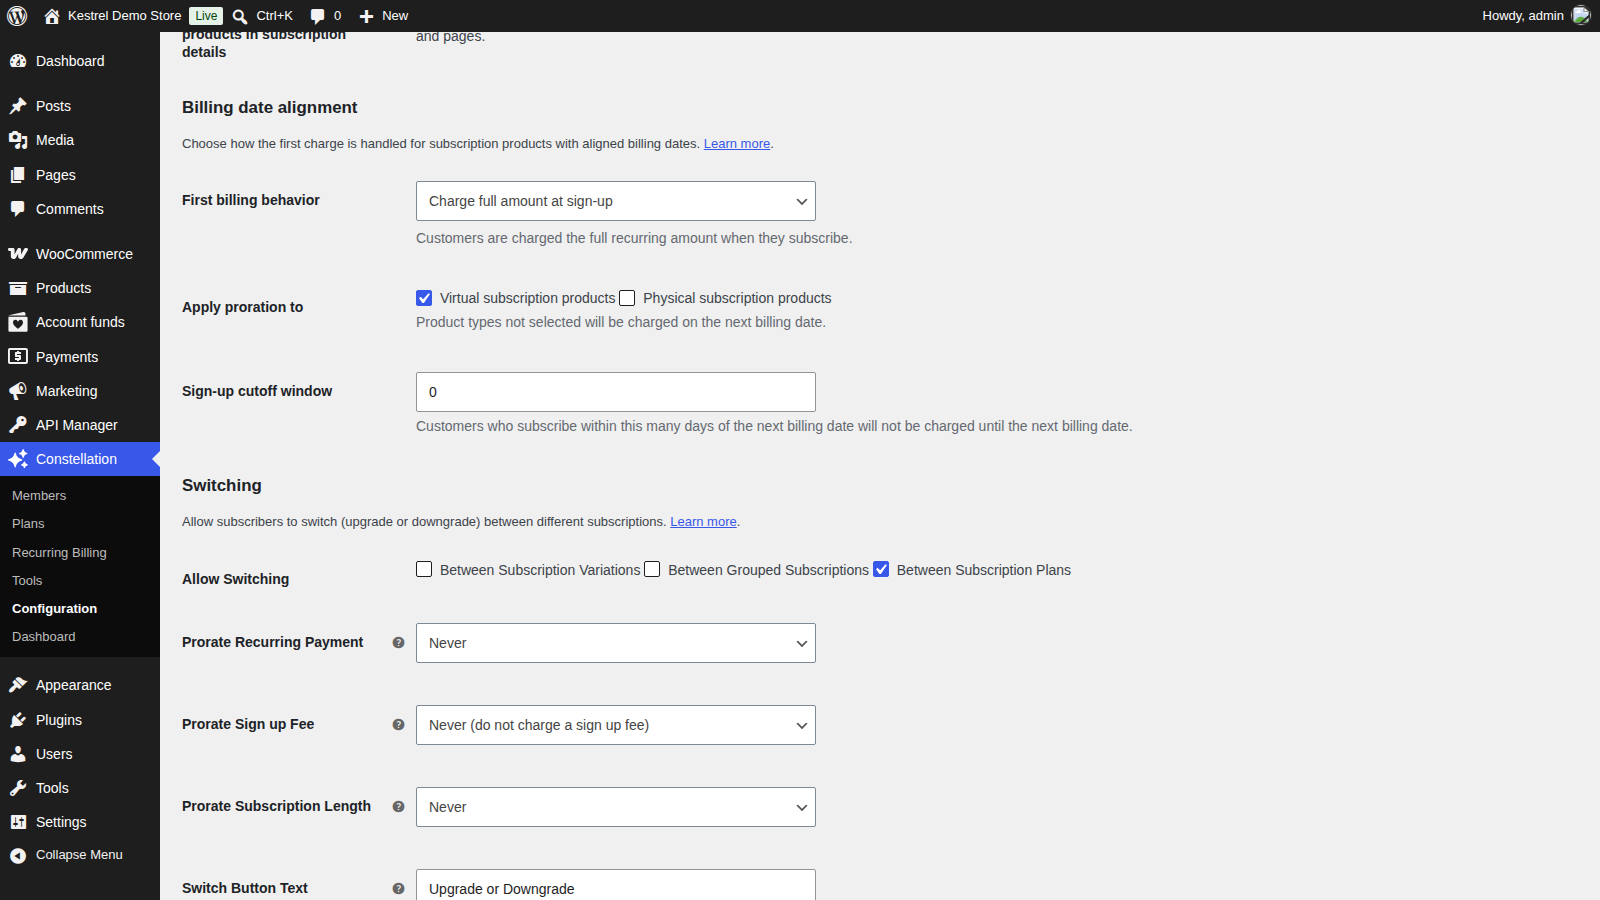The height and width of the screenshot is (900, 1600).
Task: Open Tools under the Constellation submenu
Action: (27, 581)
